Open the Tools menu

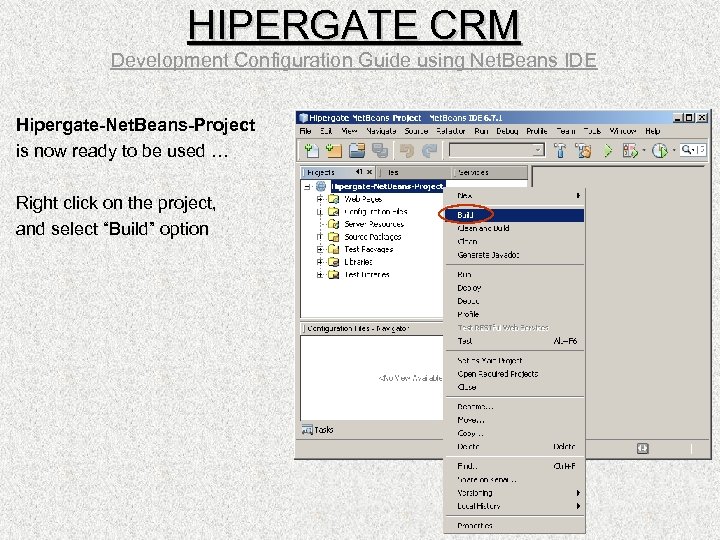click(x=592, y=131)
